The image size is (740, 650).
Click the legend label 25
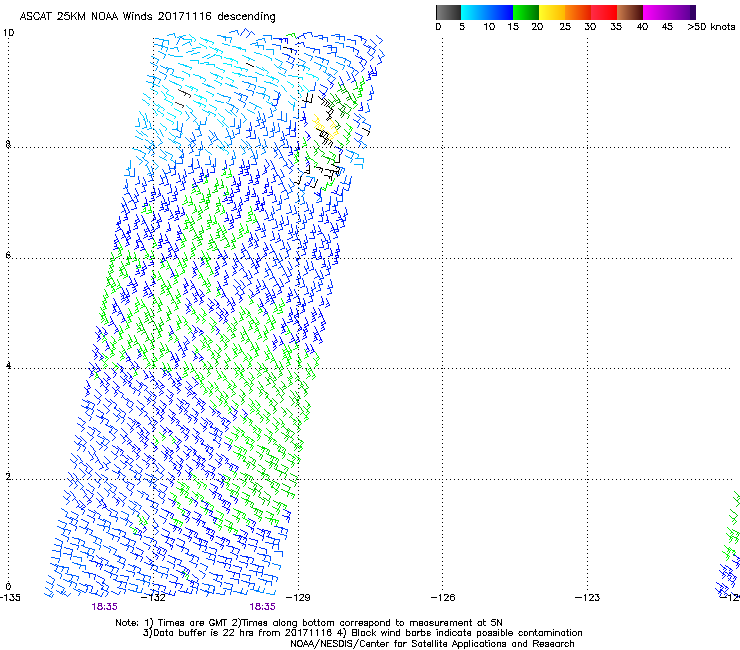565,27
